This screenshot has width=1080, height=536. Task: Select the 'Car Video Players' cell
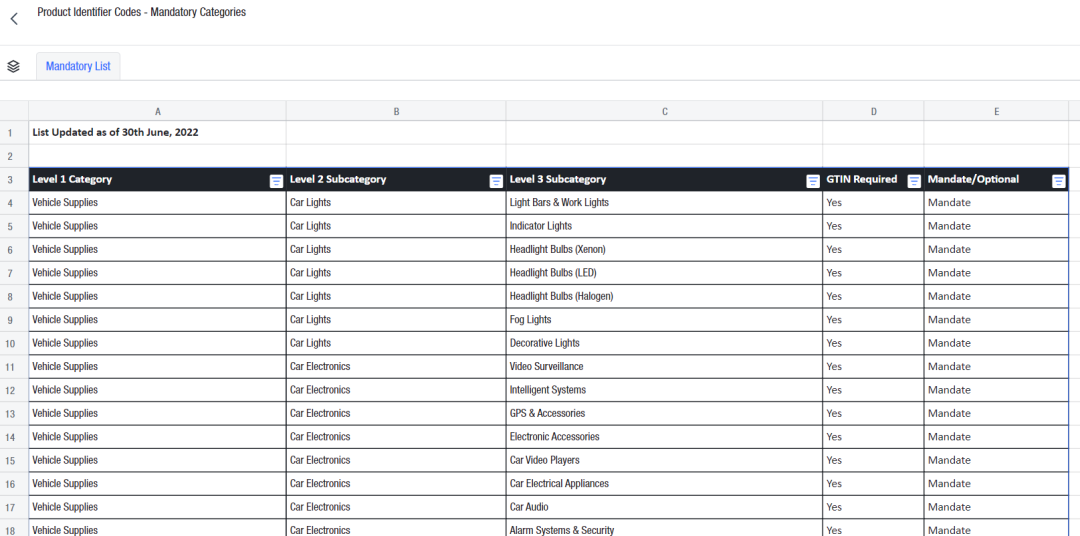pyautogui.click(x=665, y=460)
